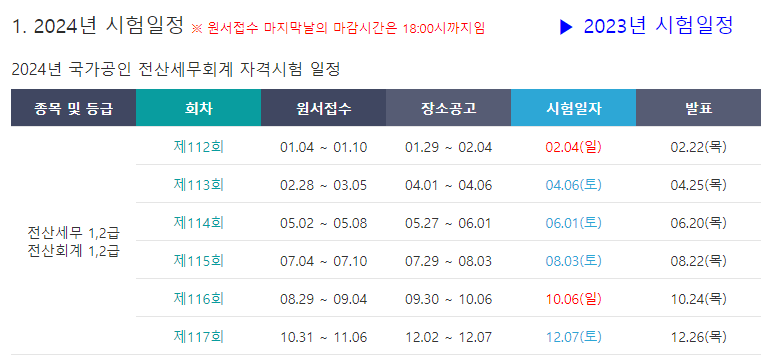
Task: Select 제112회 round
Action: 199,147
